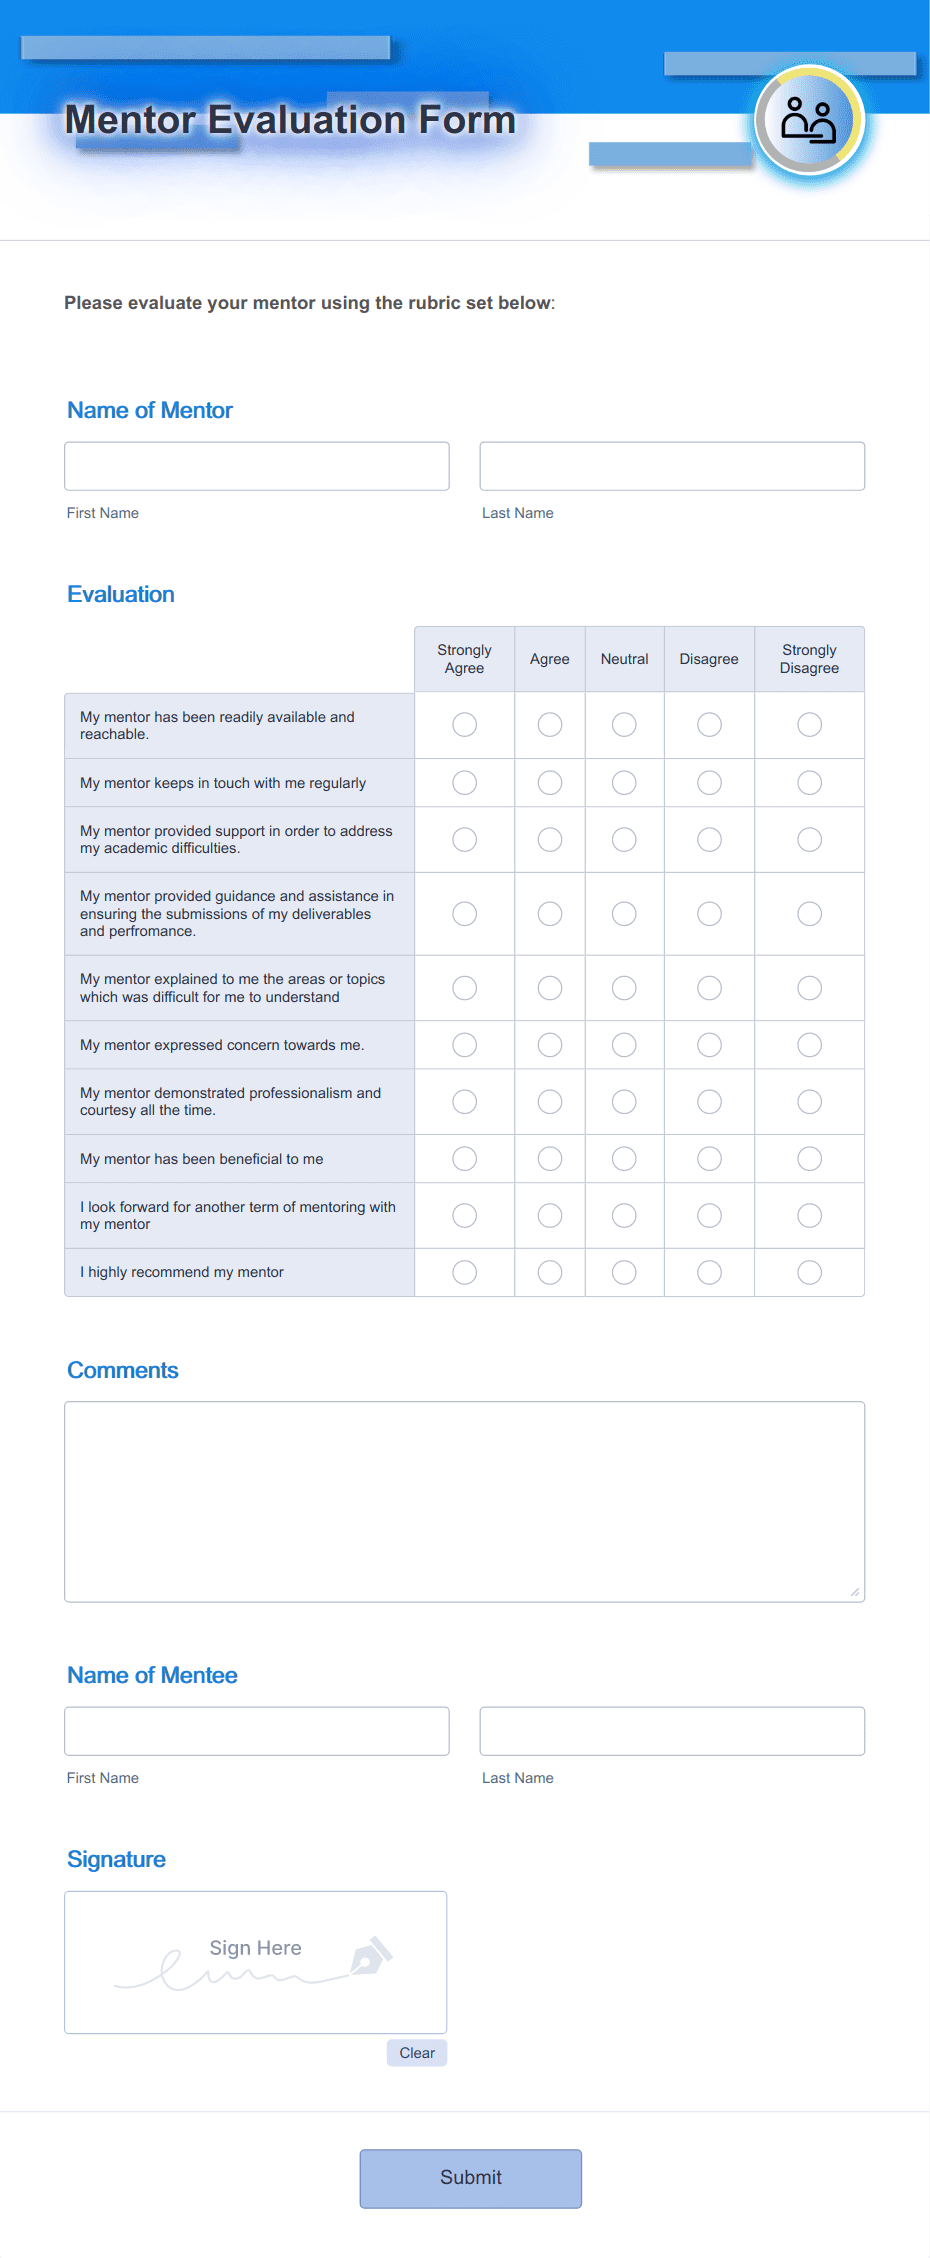Select Strongly Agree for highly recommending mentor
930x2258 pixels.
click(x=464, y=1272)
